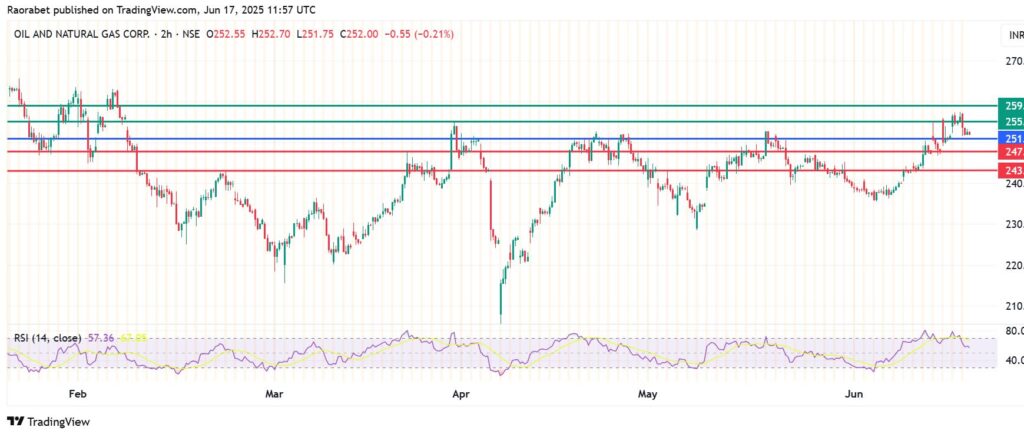Click the RSI 80 level on scale
The width and height of the screenshot is (1024, 437).
click(1012, 331)
